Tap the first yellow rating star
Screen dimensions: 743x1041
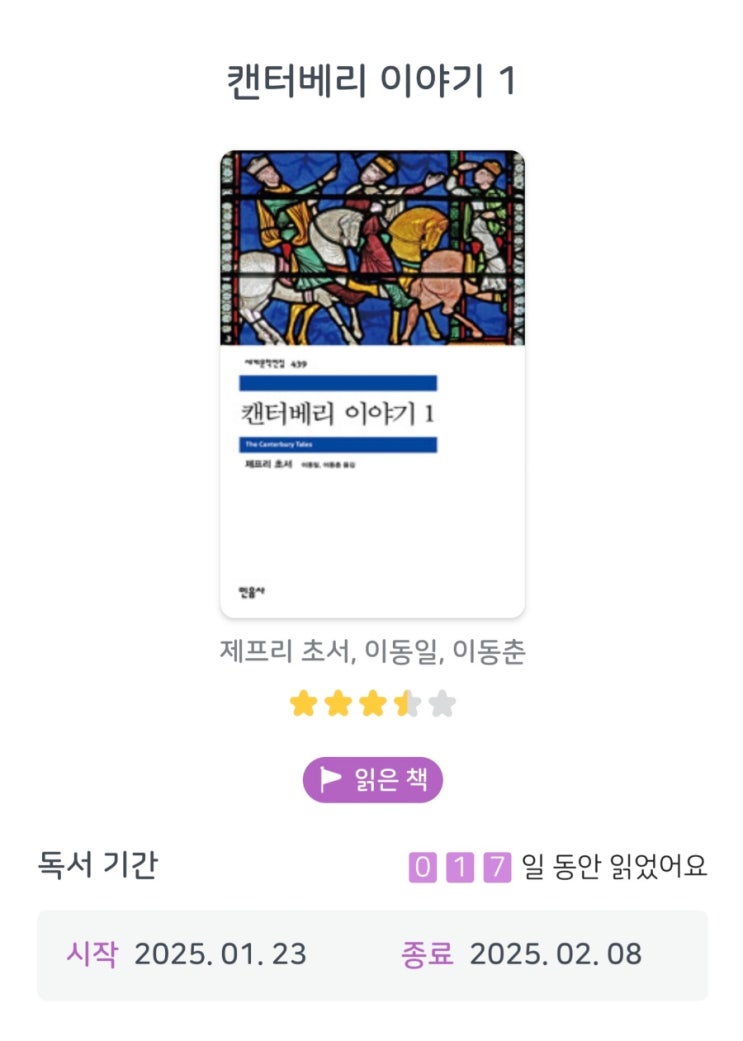(x=303, y=703)
